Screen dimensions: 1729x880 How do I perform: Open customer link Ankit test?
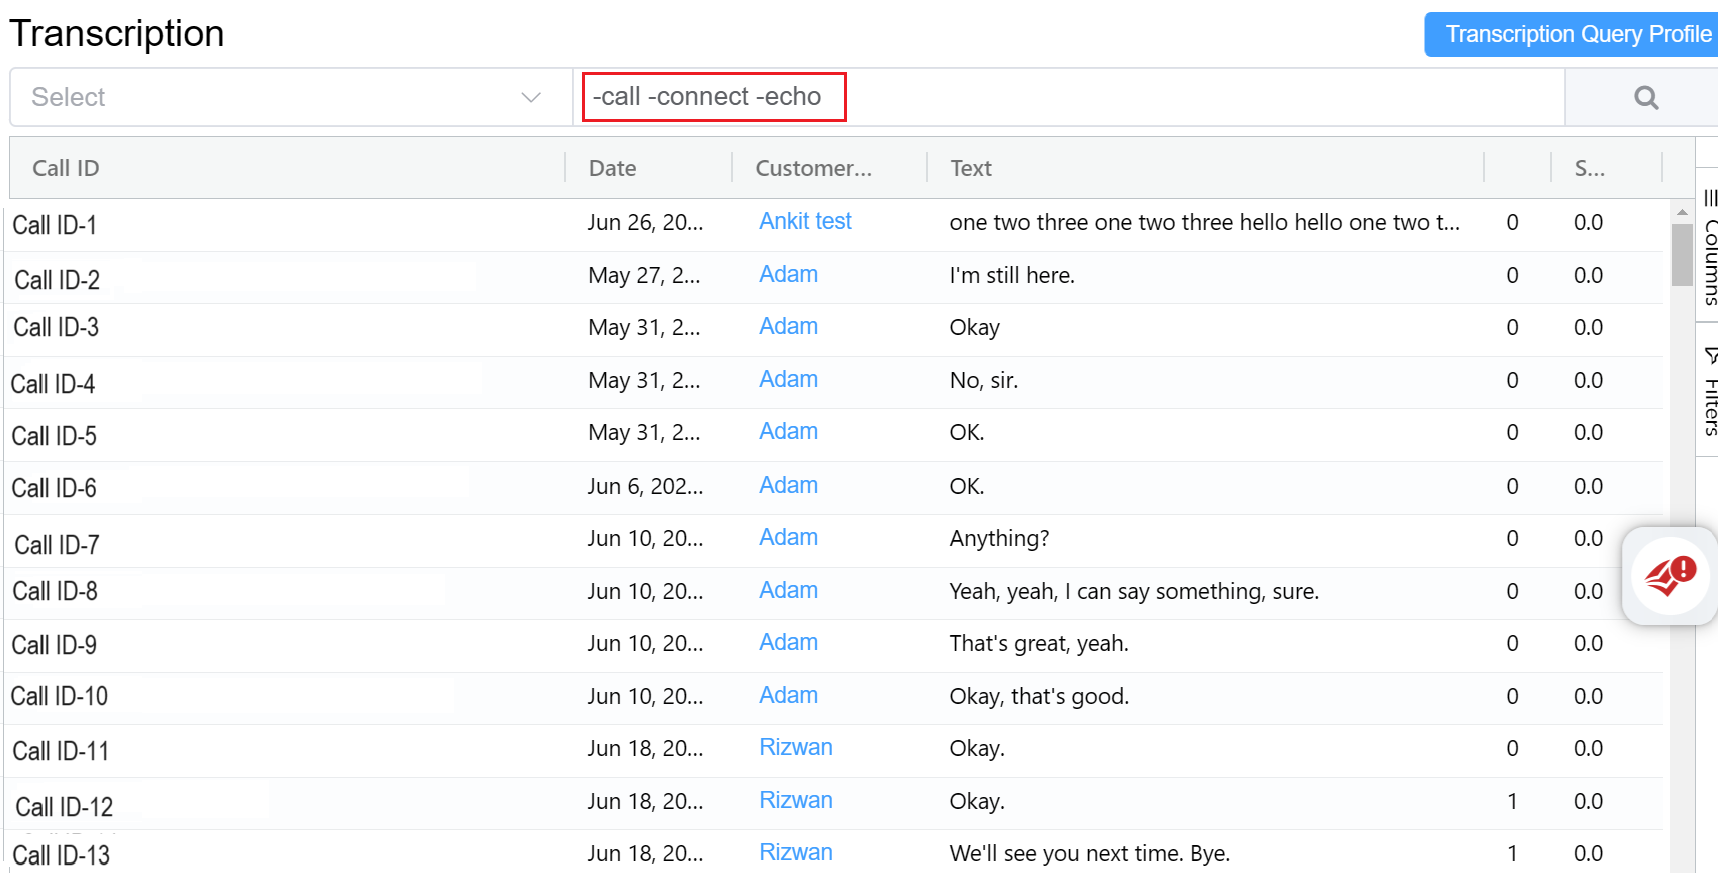coord(805,222)
